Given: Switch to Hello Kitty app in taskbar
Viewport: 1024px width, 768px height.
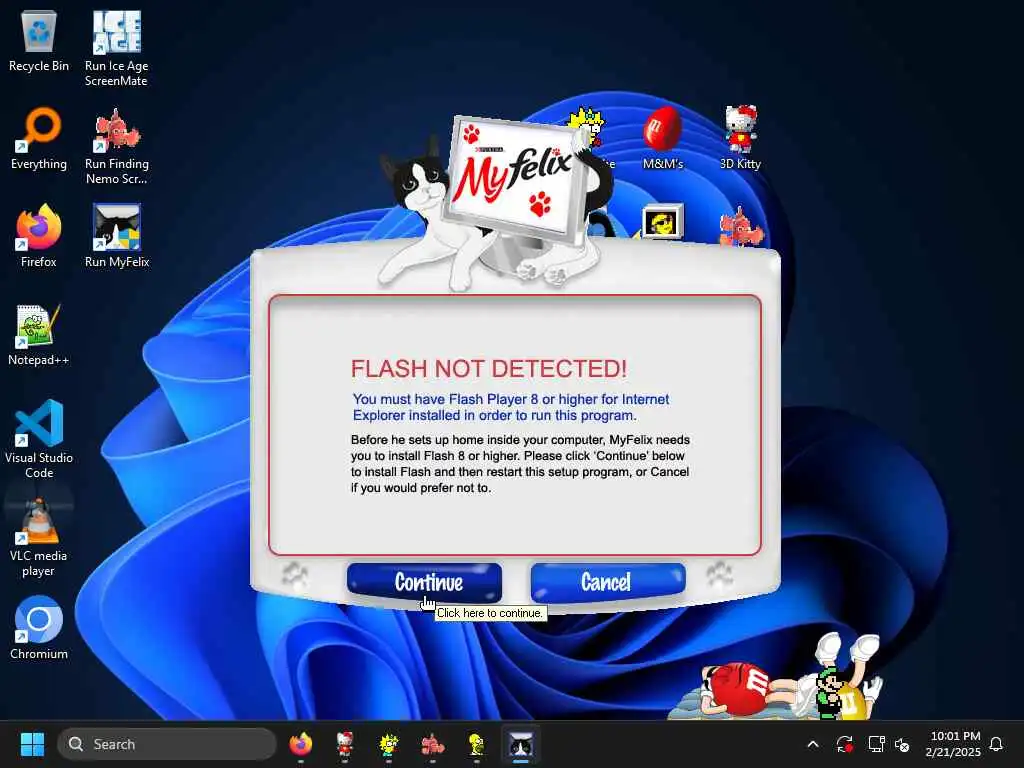Looking at the screenshot, I should 345,744.
